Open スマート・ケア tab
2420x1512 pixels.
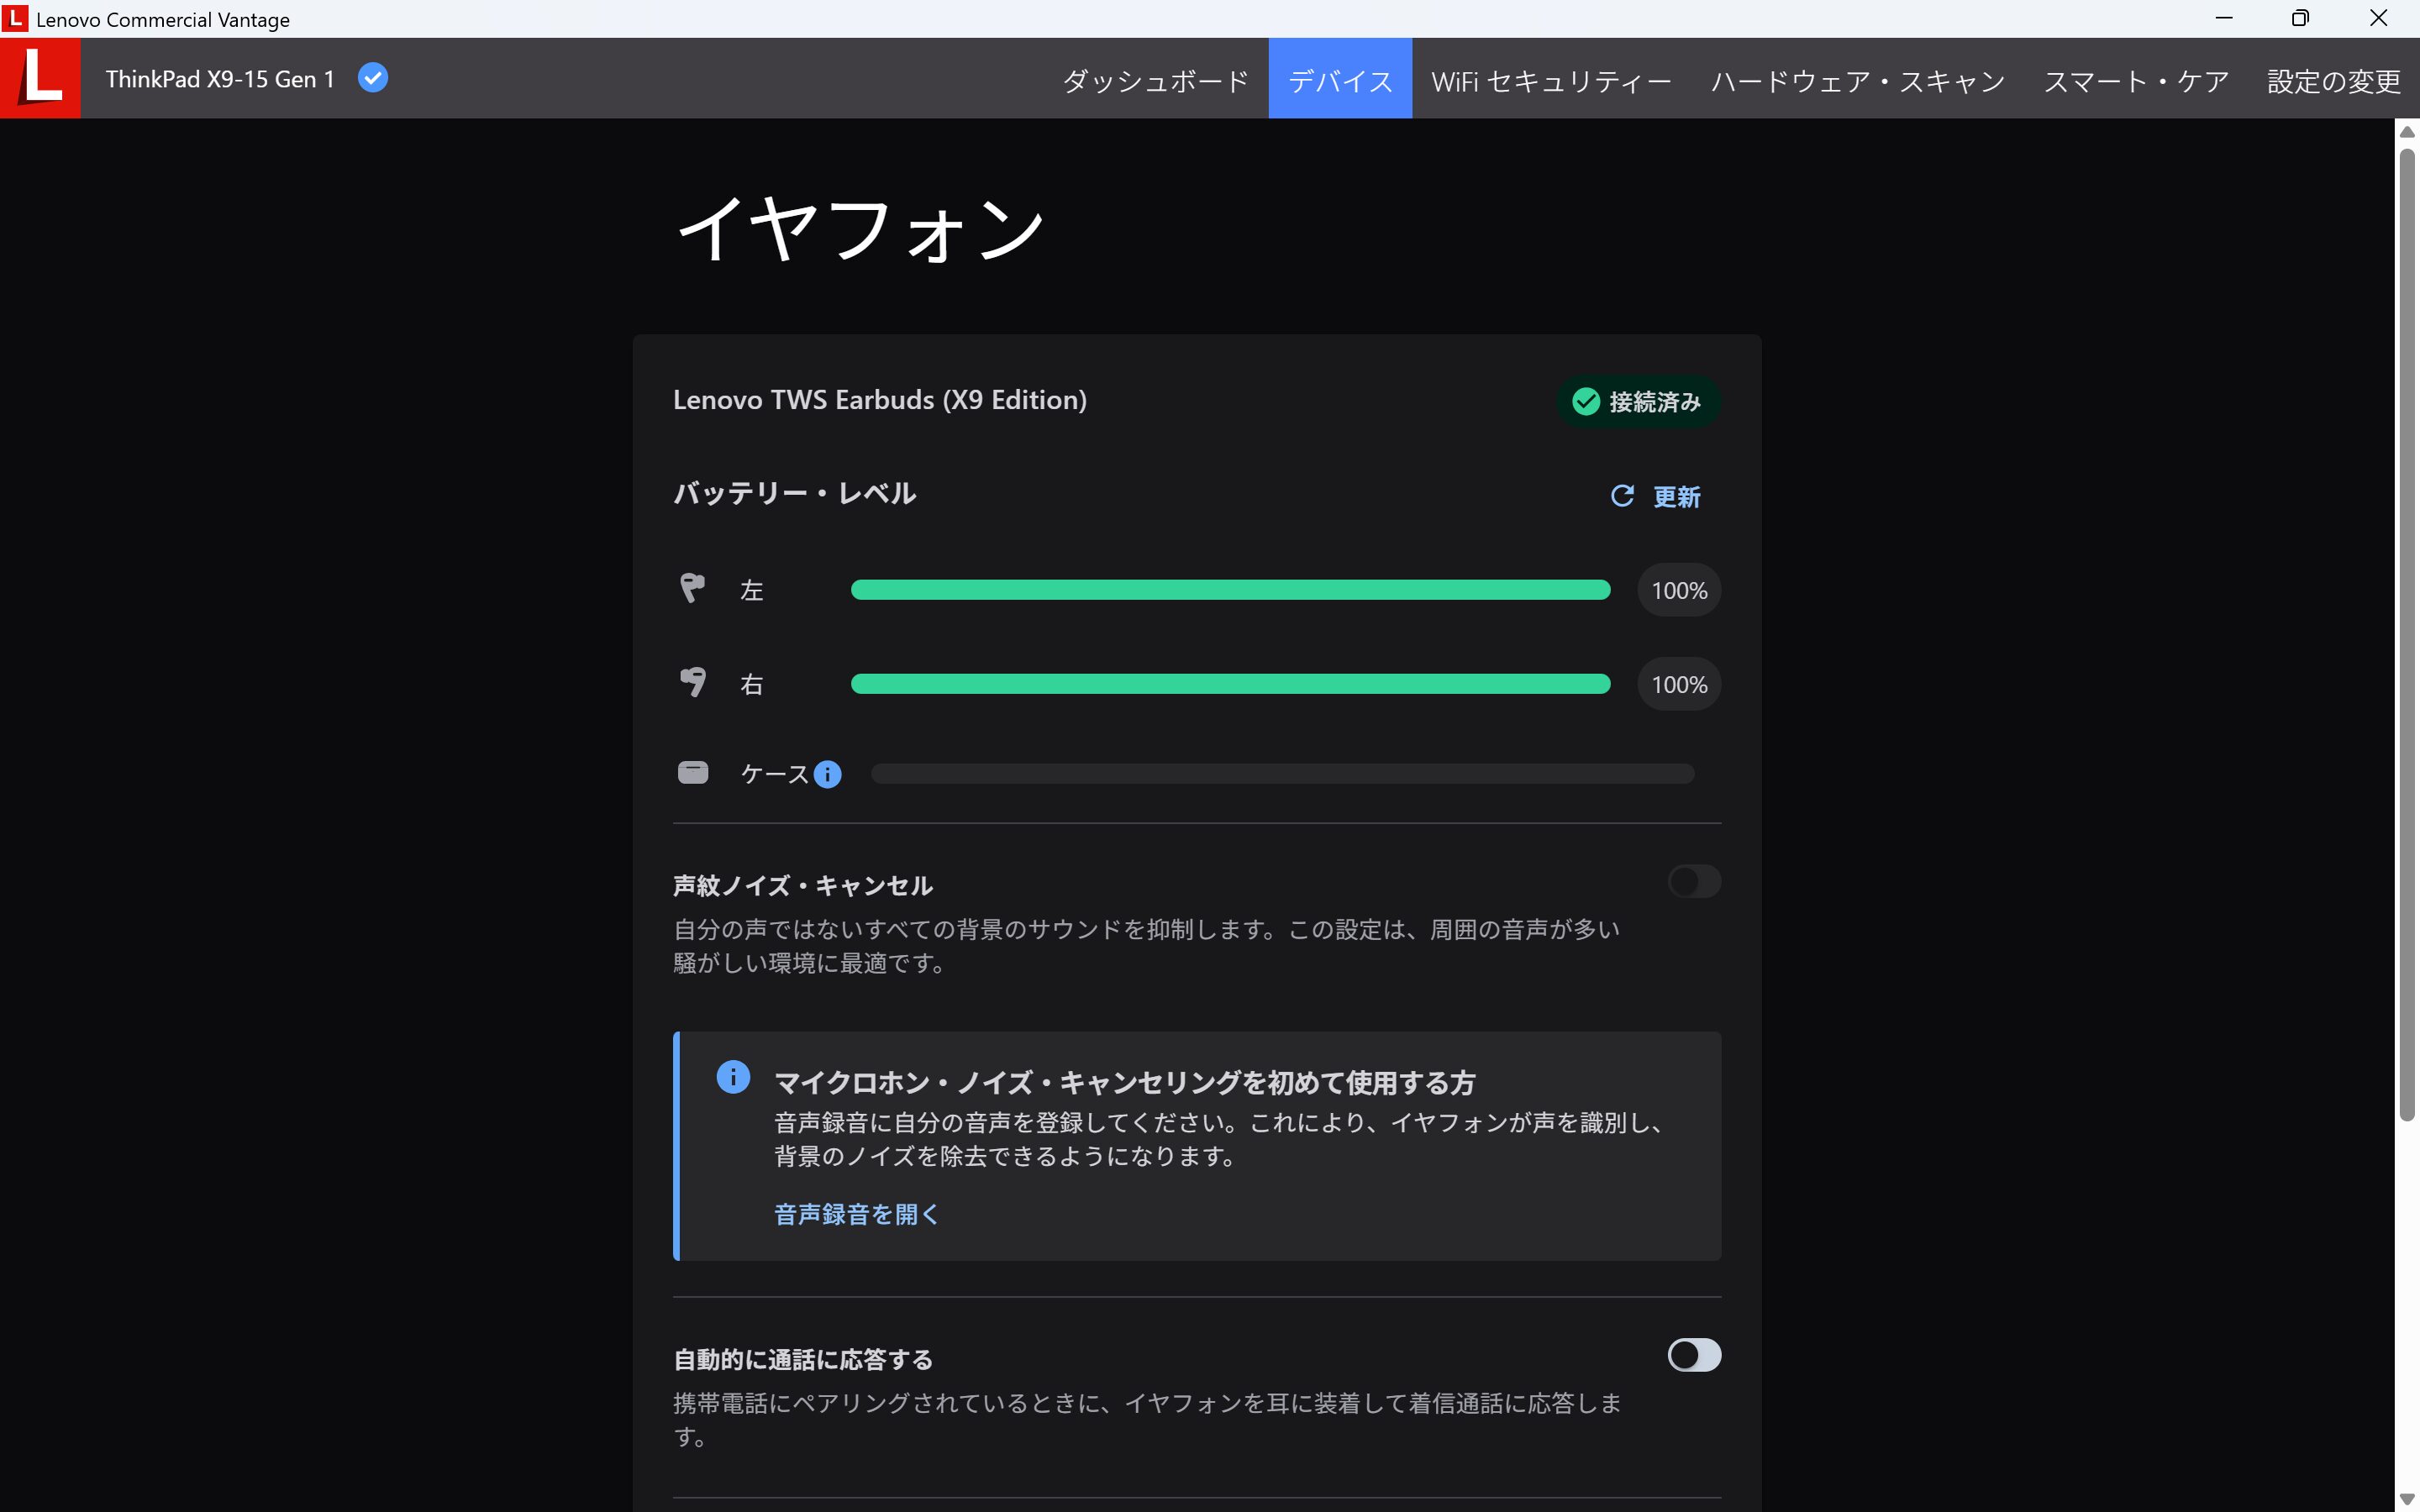2136,79
